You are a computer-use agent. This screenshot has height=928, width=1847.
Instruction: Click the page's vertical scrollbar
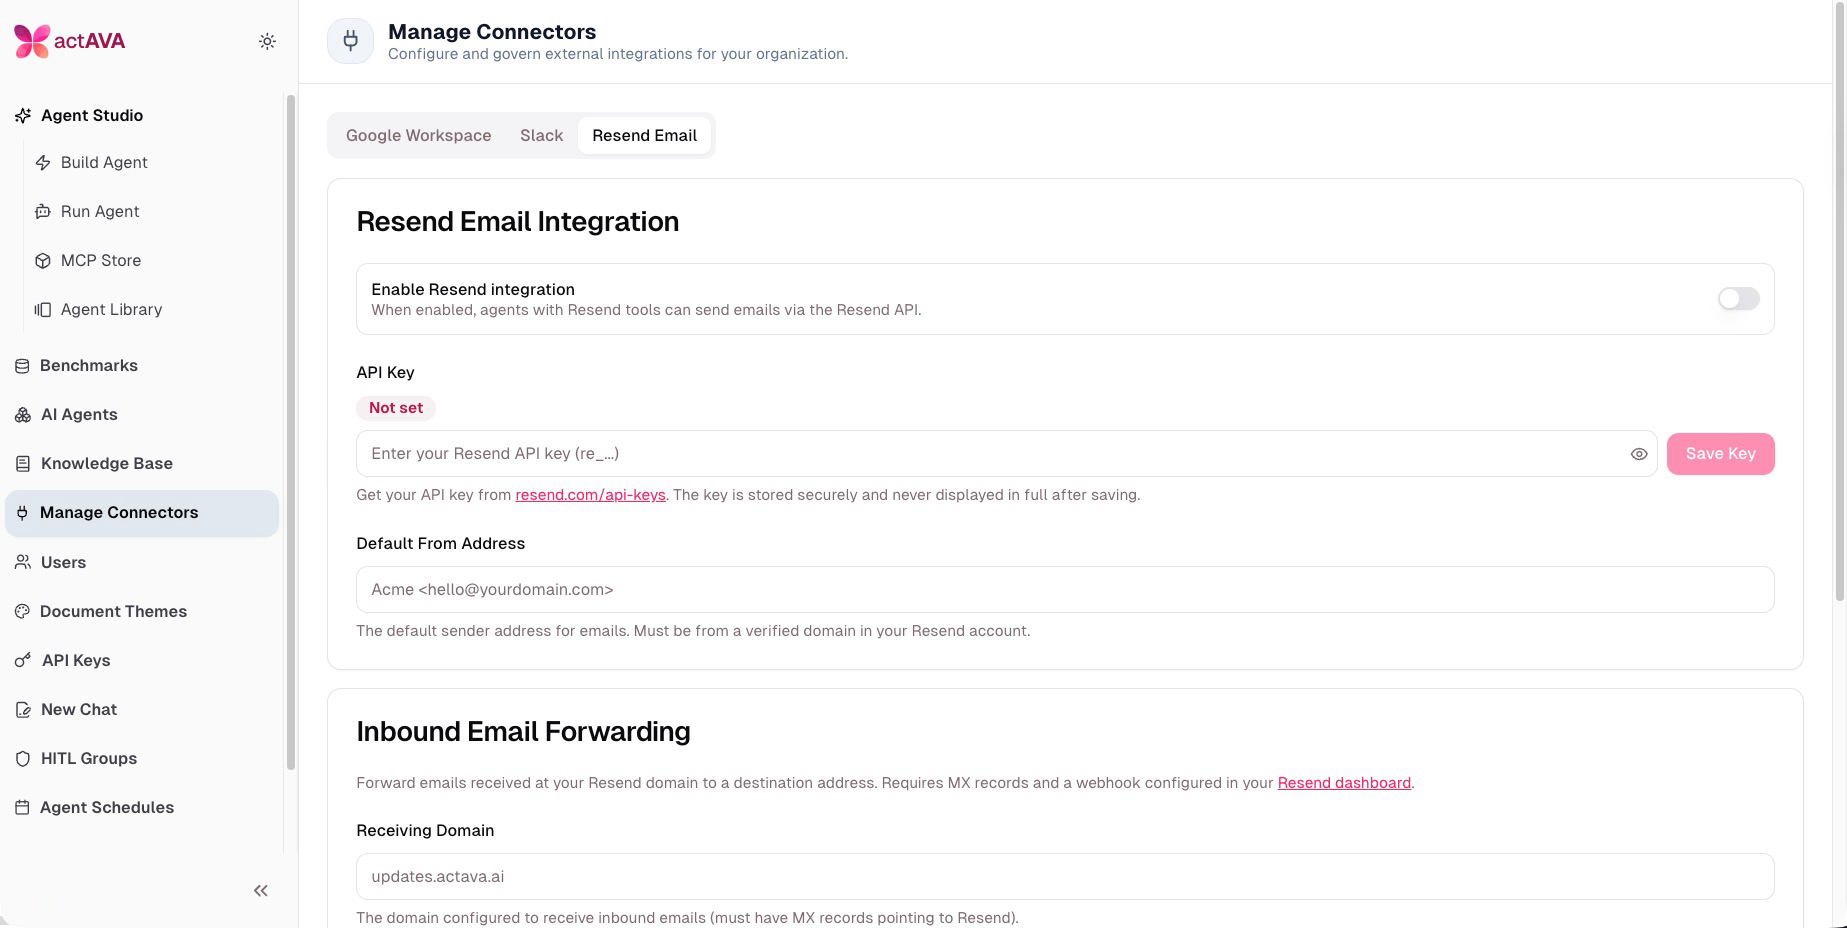(x=1840, y=300)
